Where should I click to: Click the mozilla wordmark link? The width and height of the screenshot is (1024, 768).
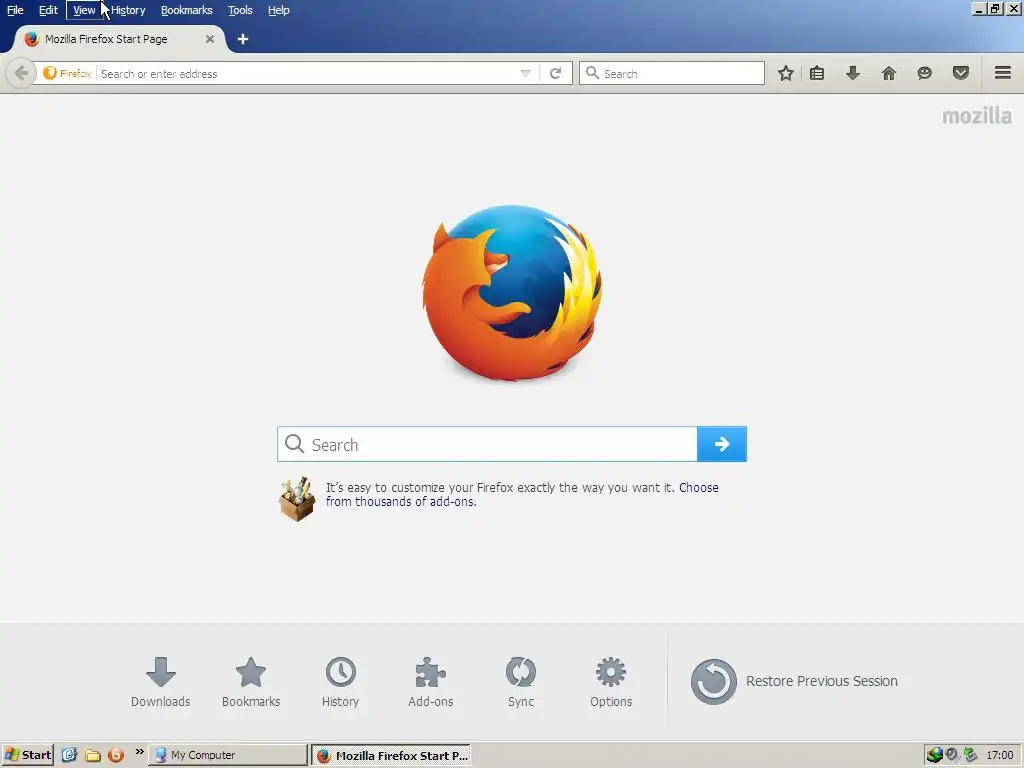(977, 116)
